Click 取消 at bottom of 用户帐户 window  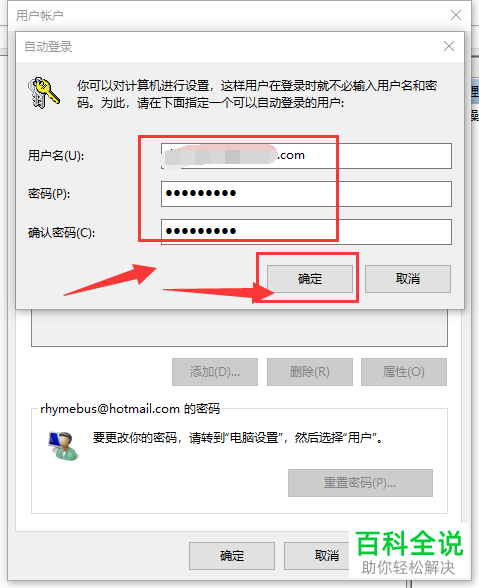click(317, 555)
